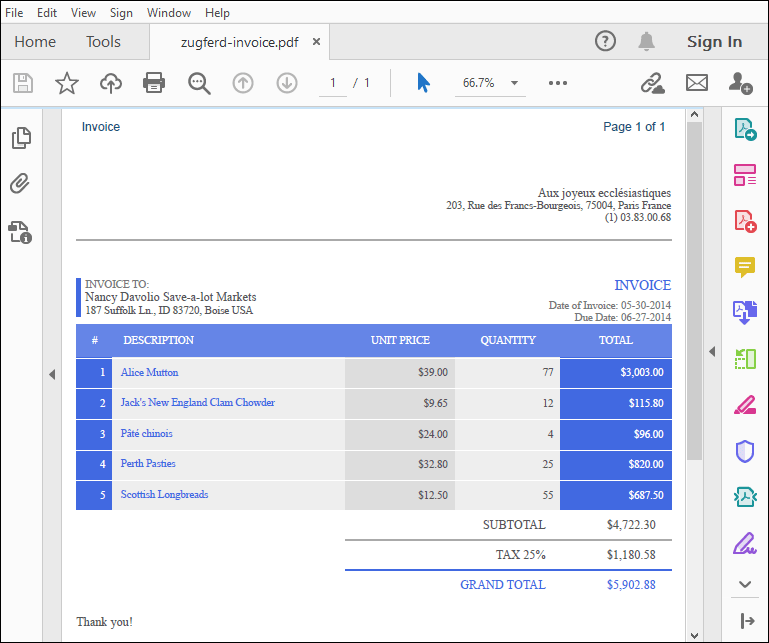Open the green Organize Pages tool
Screen dimensions: 769x643
[745, 359]
